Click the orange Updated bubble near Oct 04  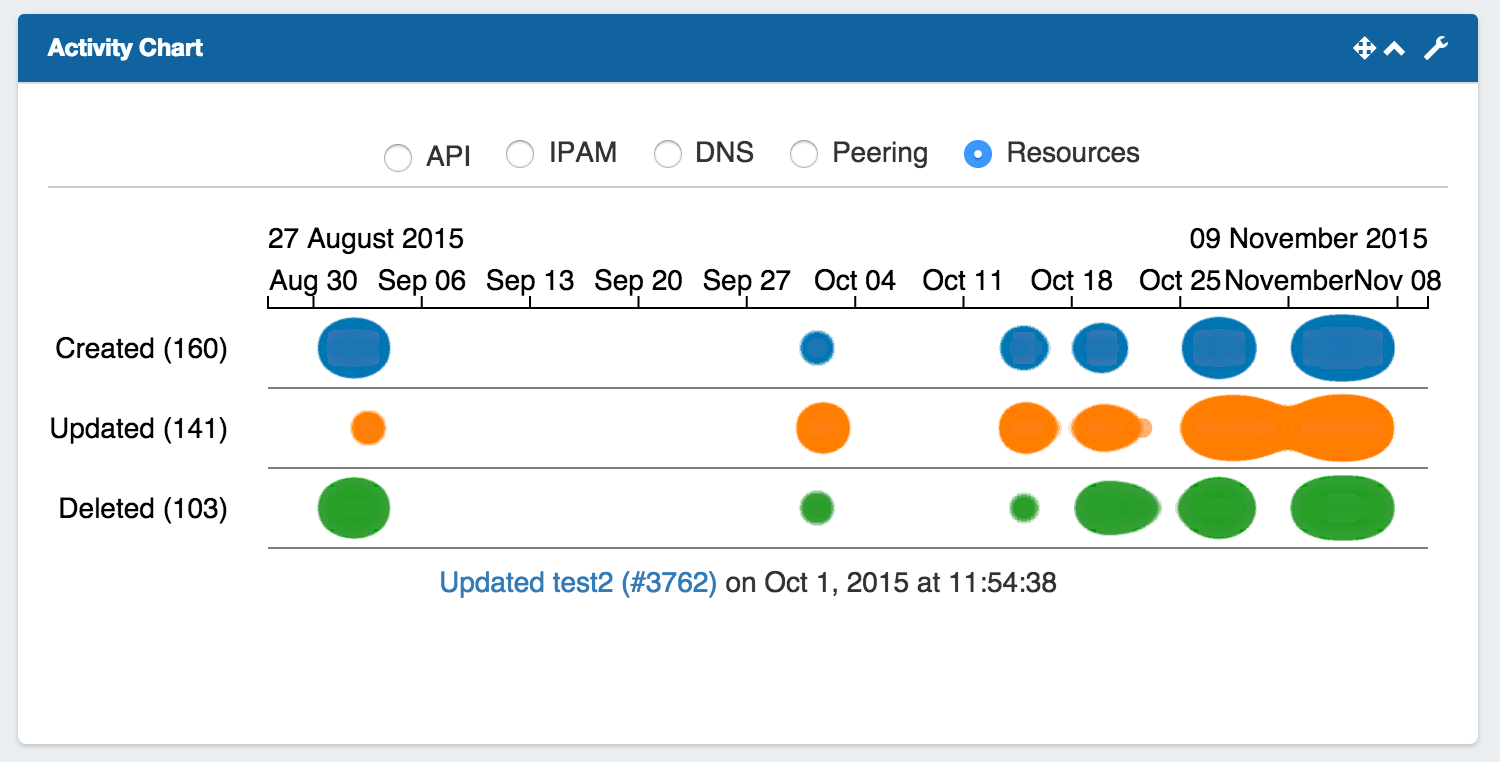[823, 428]
